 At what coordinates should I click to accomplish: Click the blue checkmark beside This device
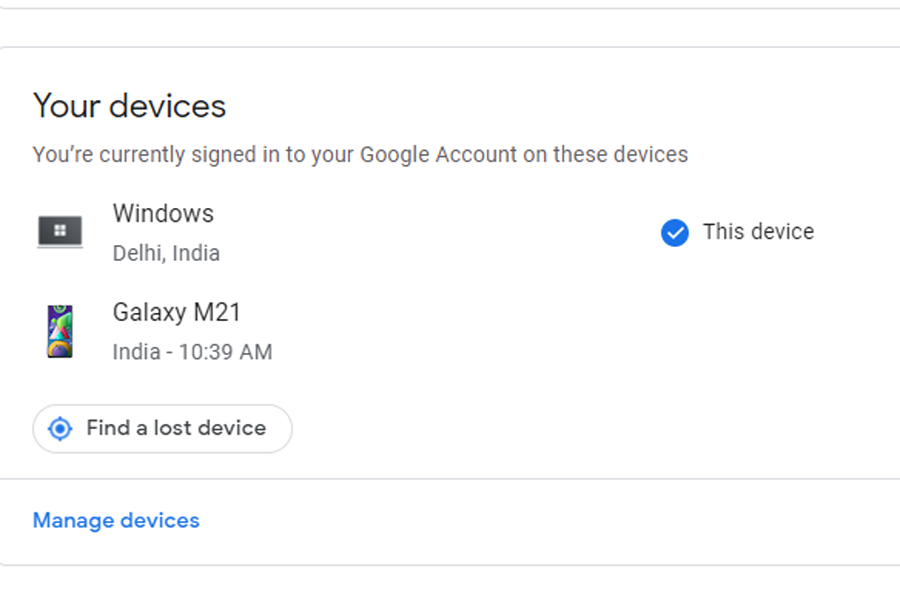click(675, 233)
